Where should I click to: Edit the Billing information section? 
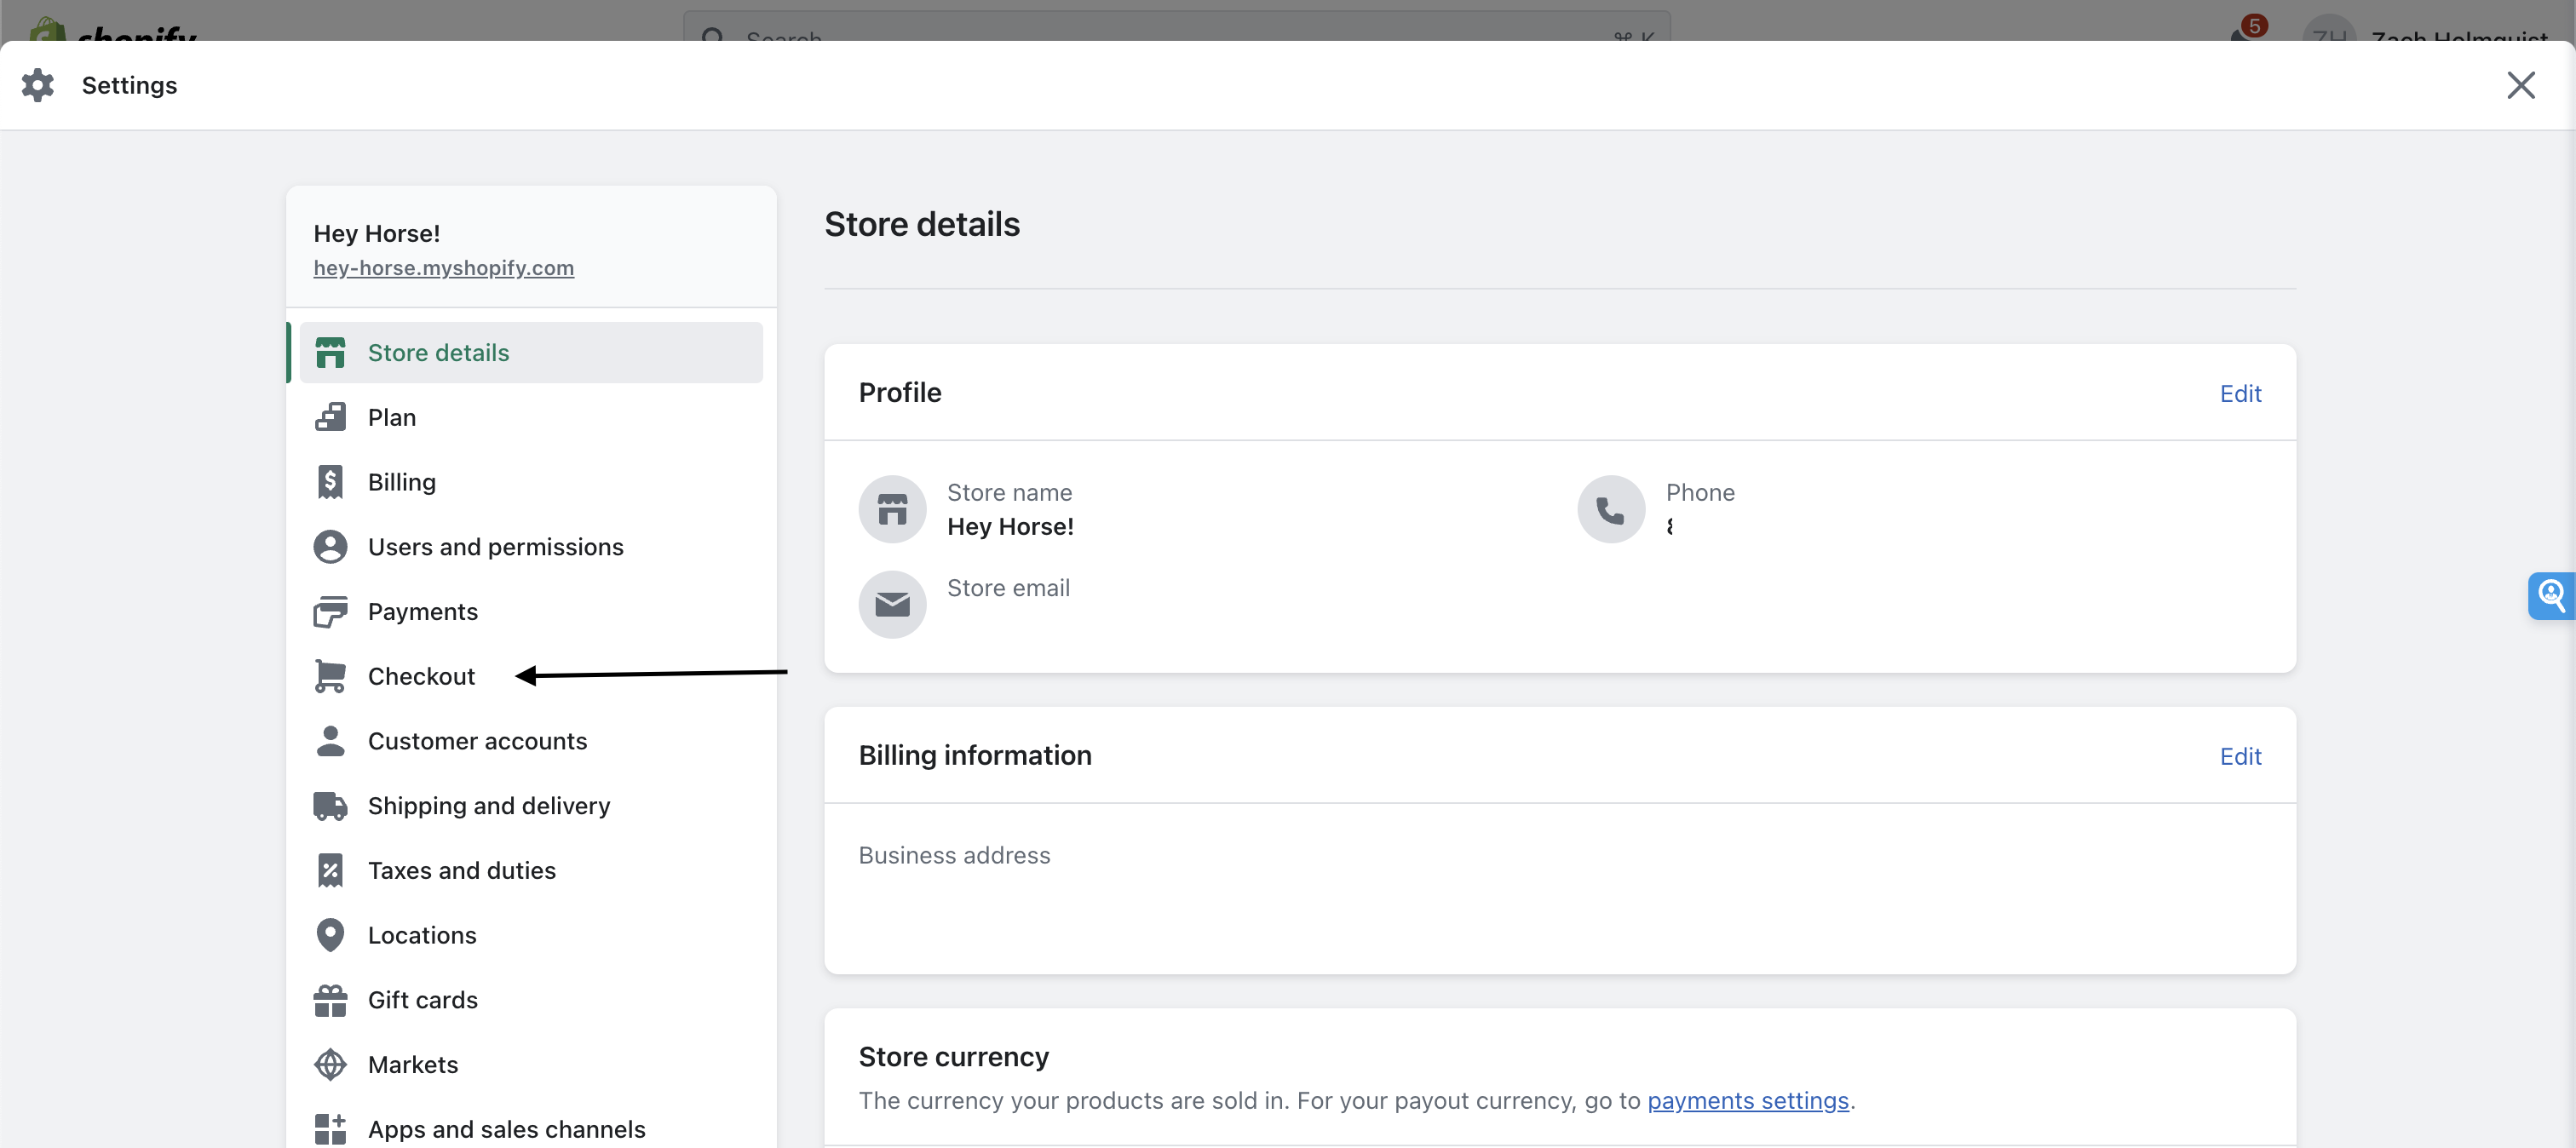click(x=2240, y=756)
